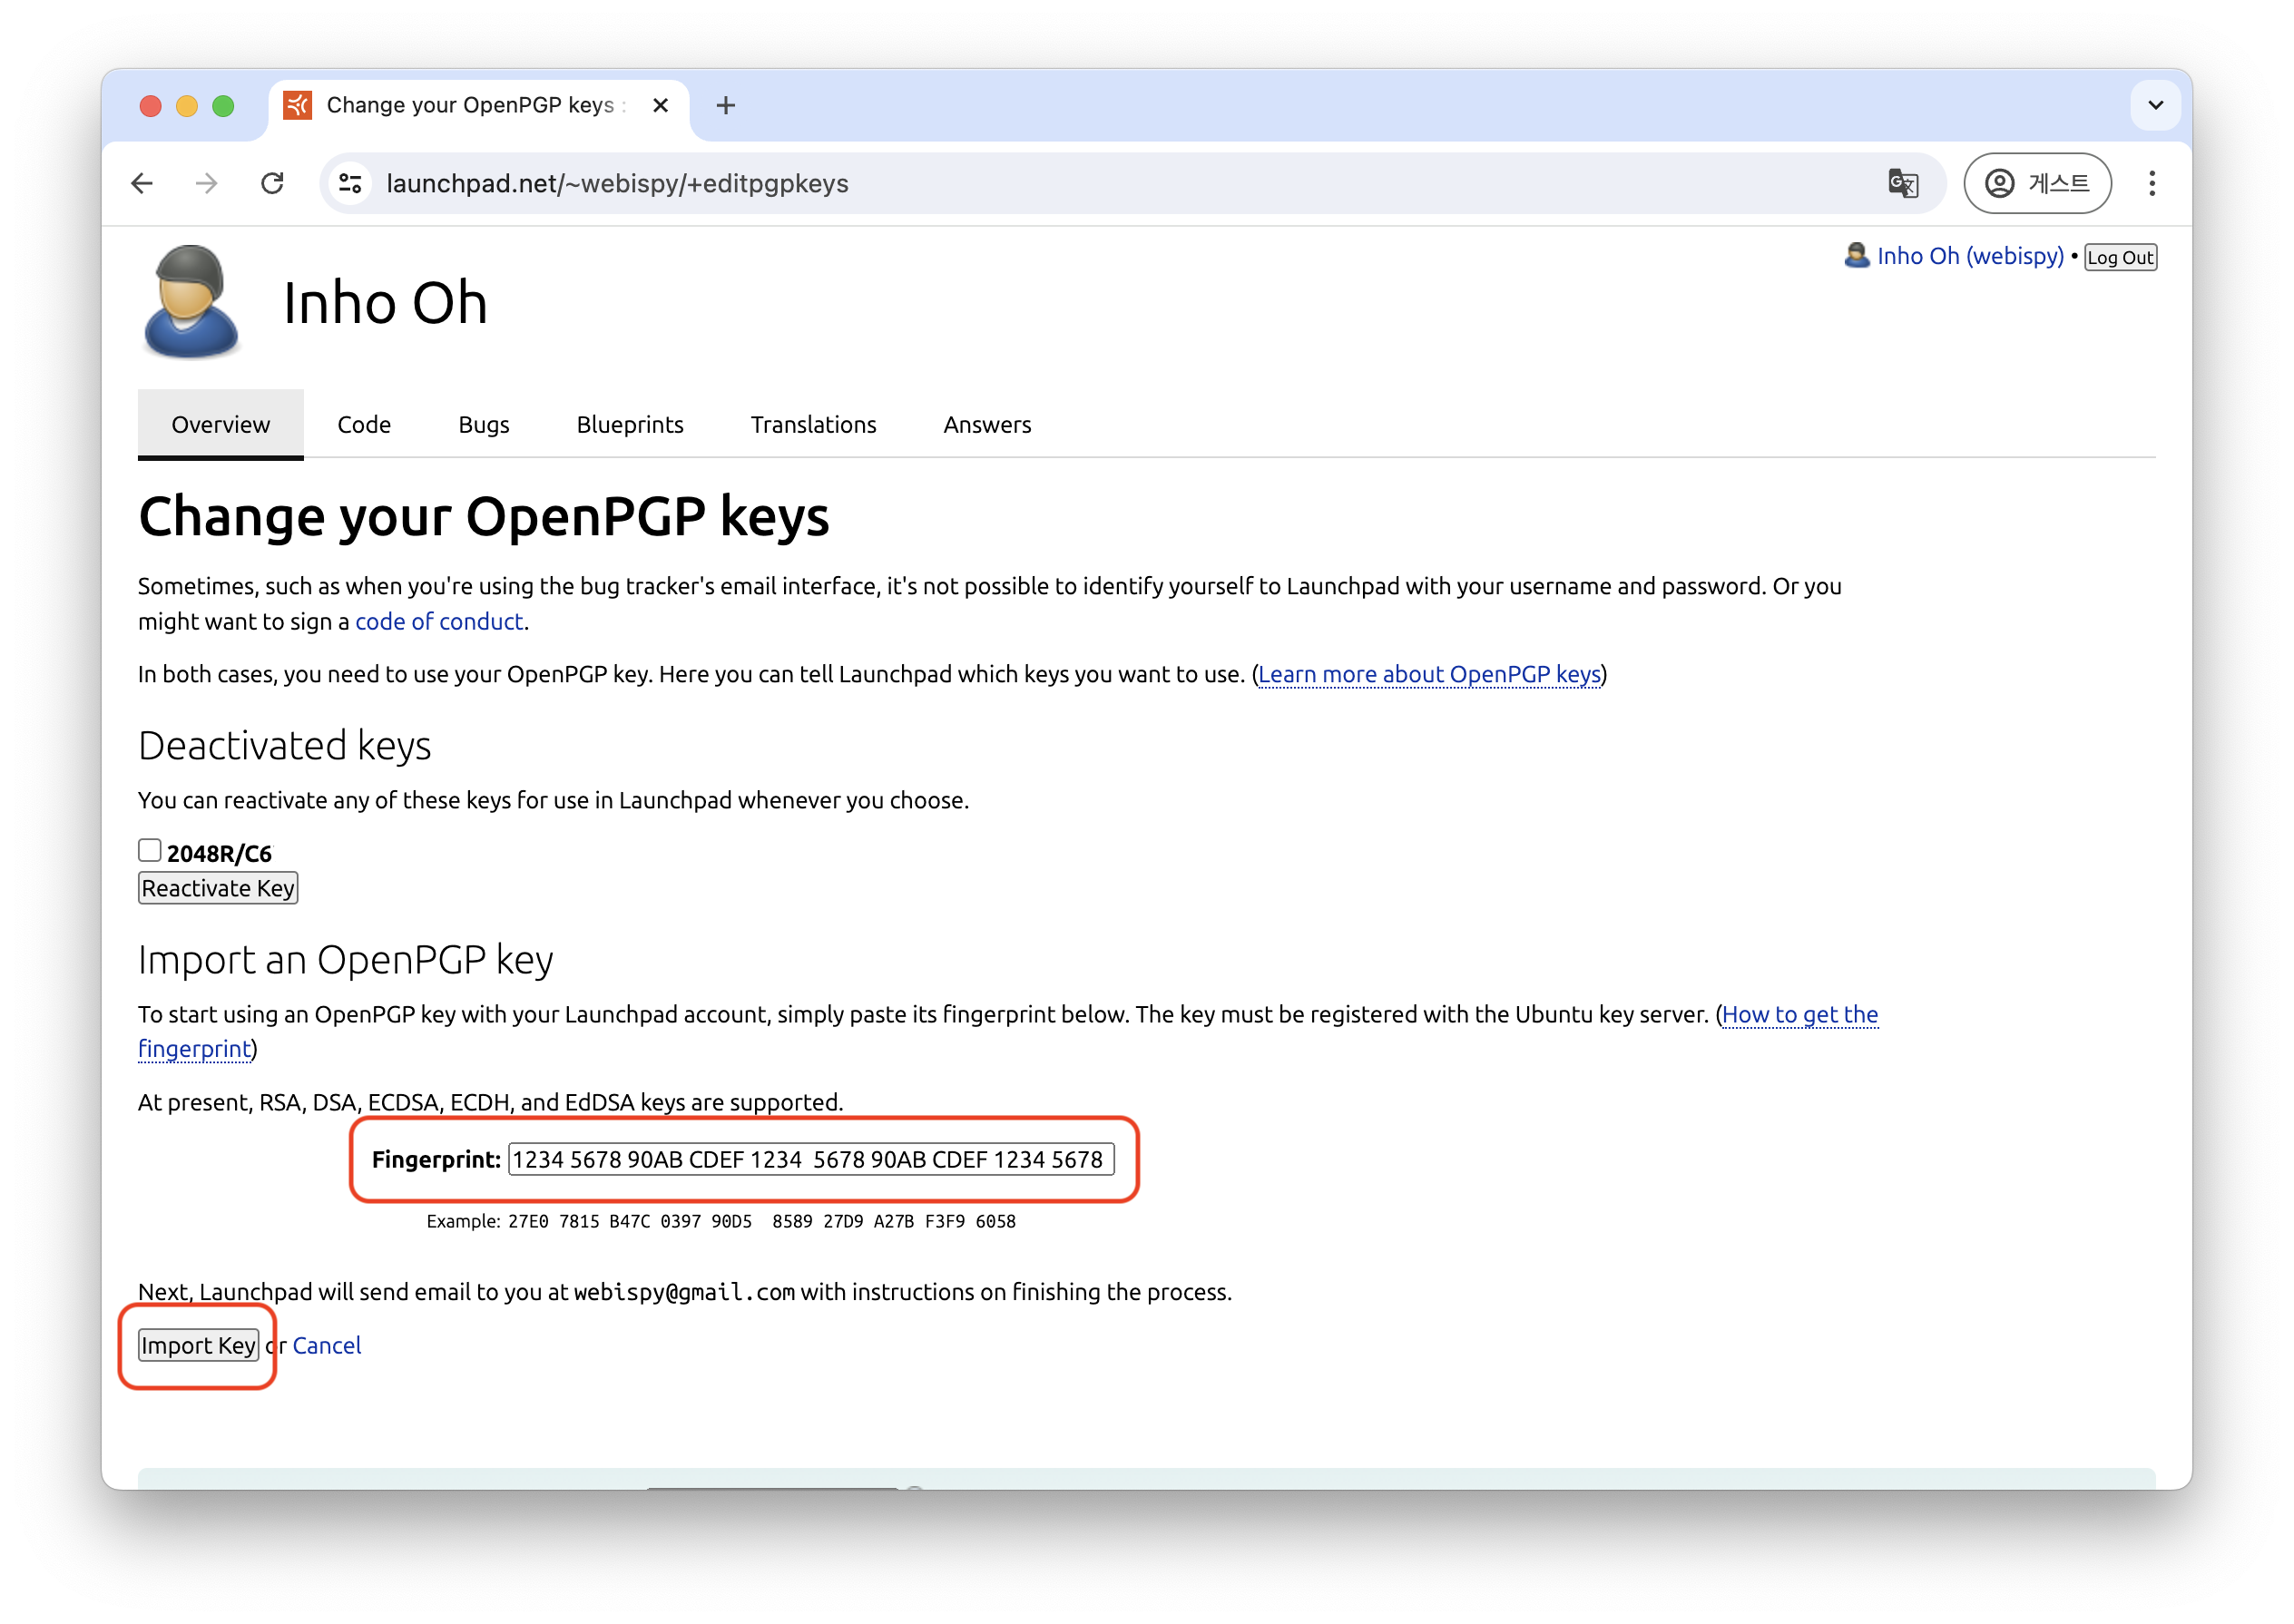Click the browser forward arrow
Screen dimensions: 2294x1624
(x=207, y=184)
